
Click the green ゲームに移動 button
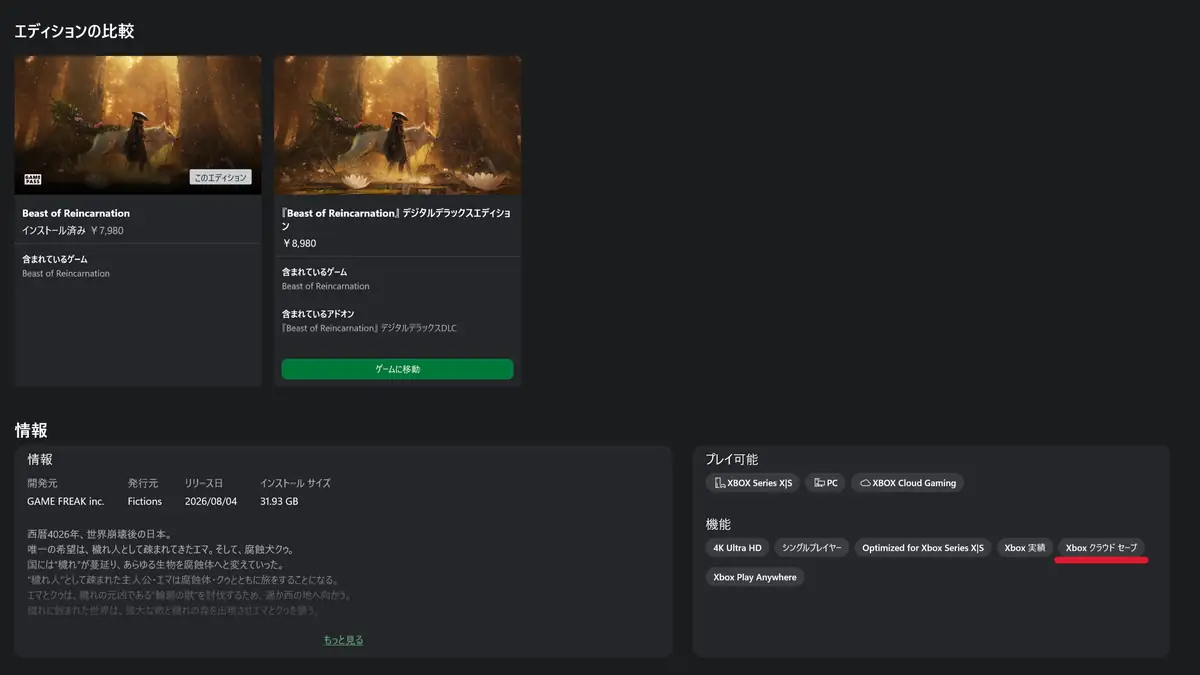coord(398,369)
